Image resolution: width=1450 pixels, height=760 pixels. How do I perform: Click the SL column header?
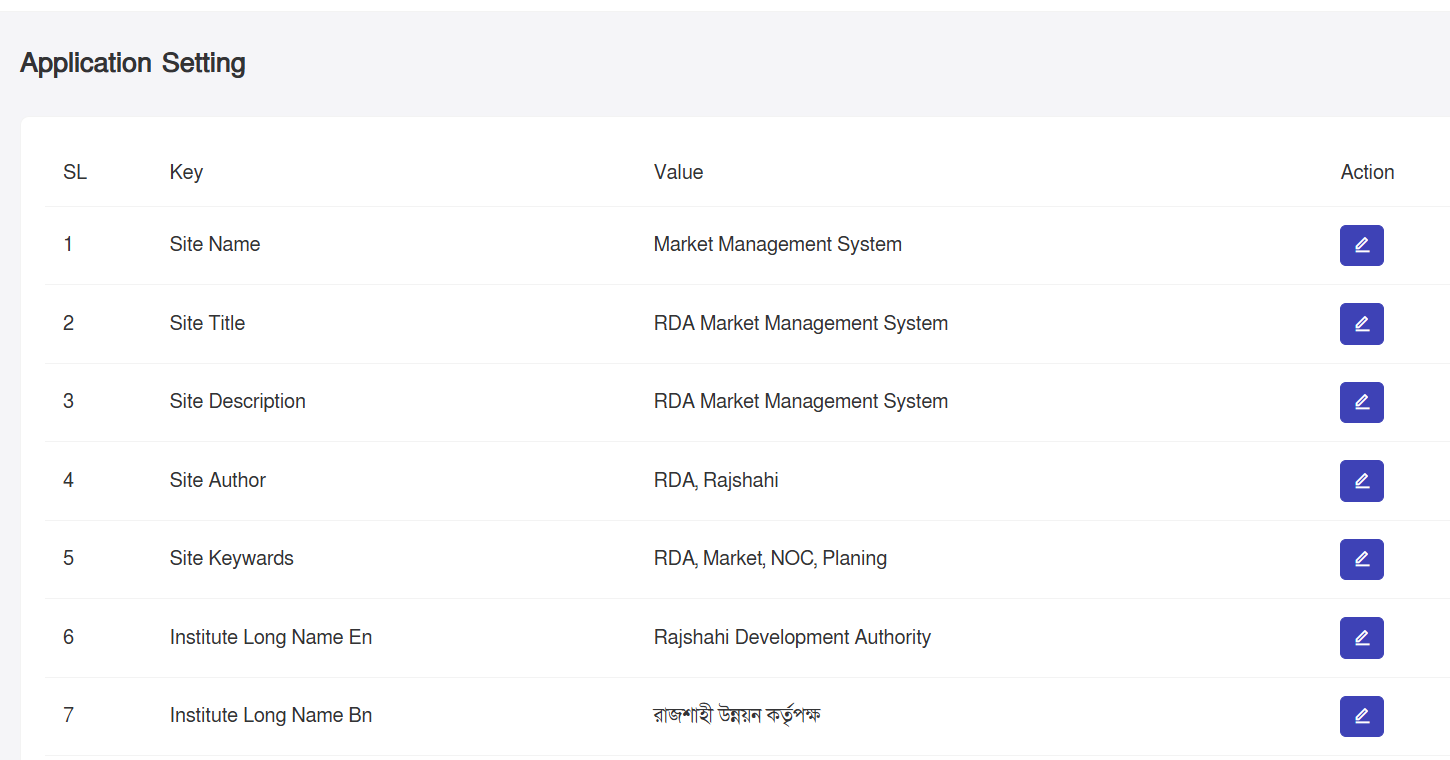(75, 172)
